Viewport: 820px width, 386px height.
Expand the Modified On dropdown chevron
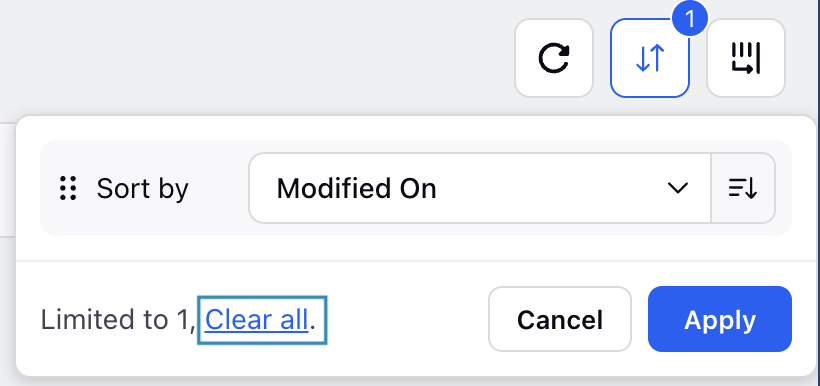click(678, 188)
